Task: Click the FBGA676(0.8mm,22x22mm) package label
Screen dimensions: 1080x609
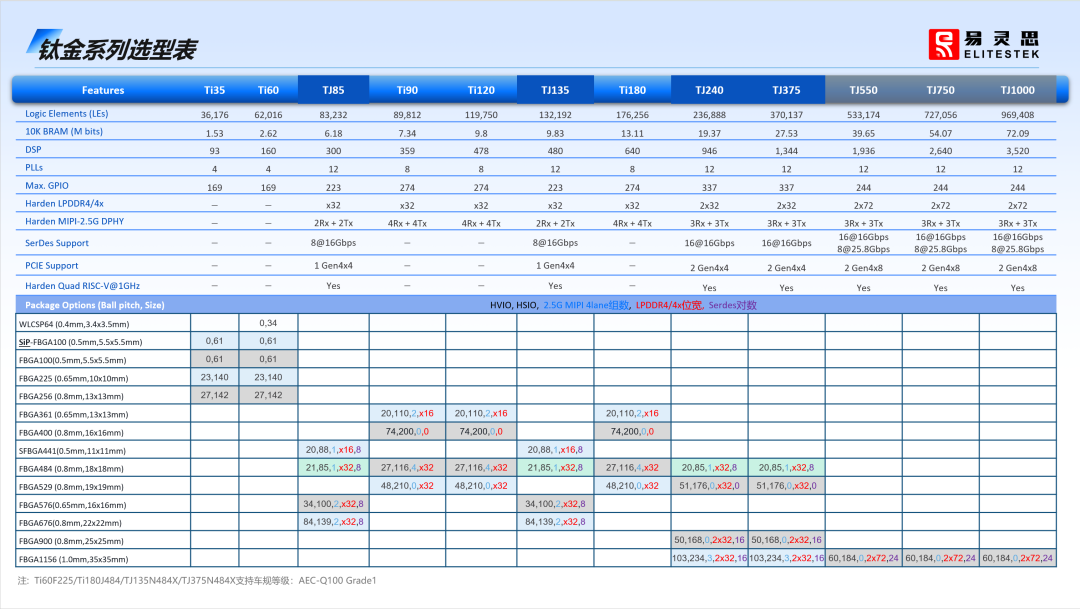Action: point(70,523)
